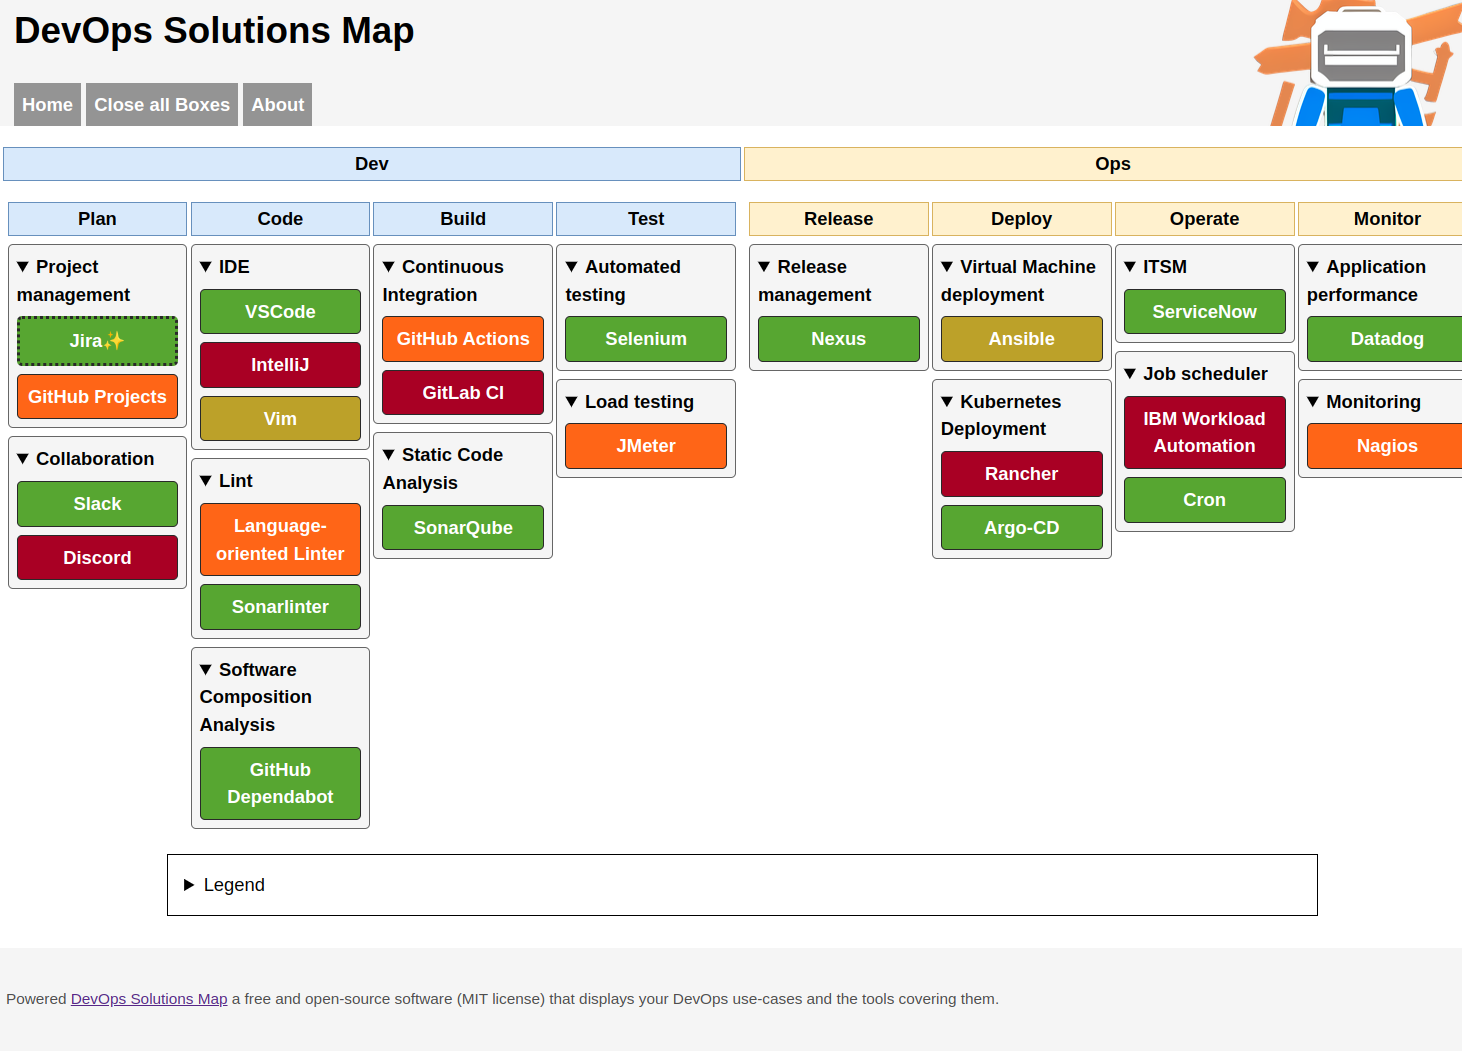1462x1053 pixels.
Task: Open the SonarQube tool button
Action: pyautogui.click(x=463, y=528)
